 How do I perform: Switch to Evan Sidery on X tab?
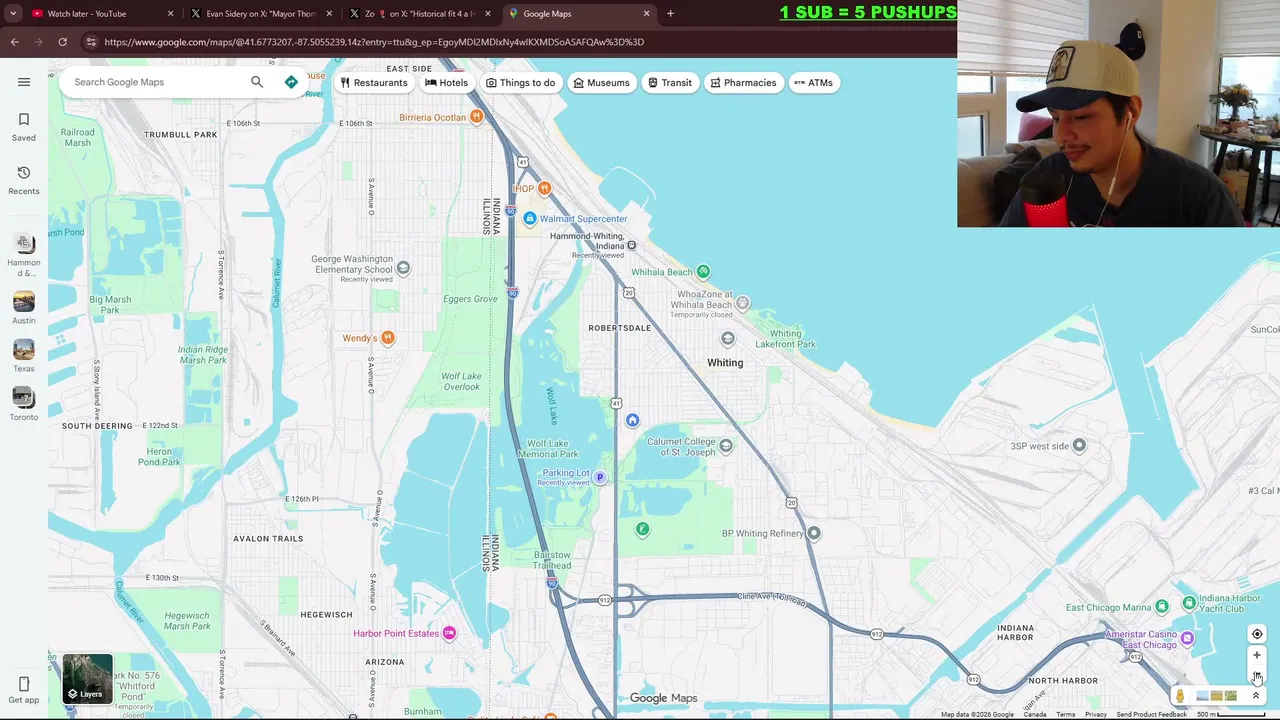coord(261,14)
